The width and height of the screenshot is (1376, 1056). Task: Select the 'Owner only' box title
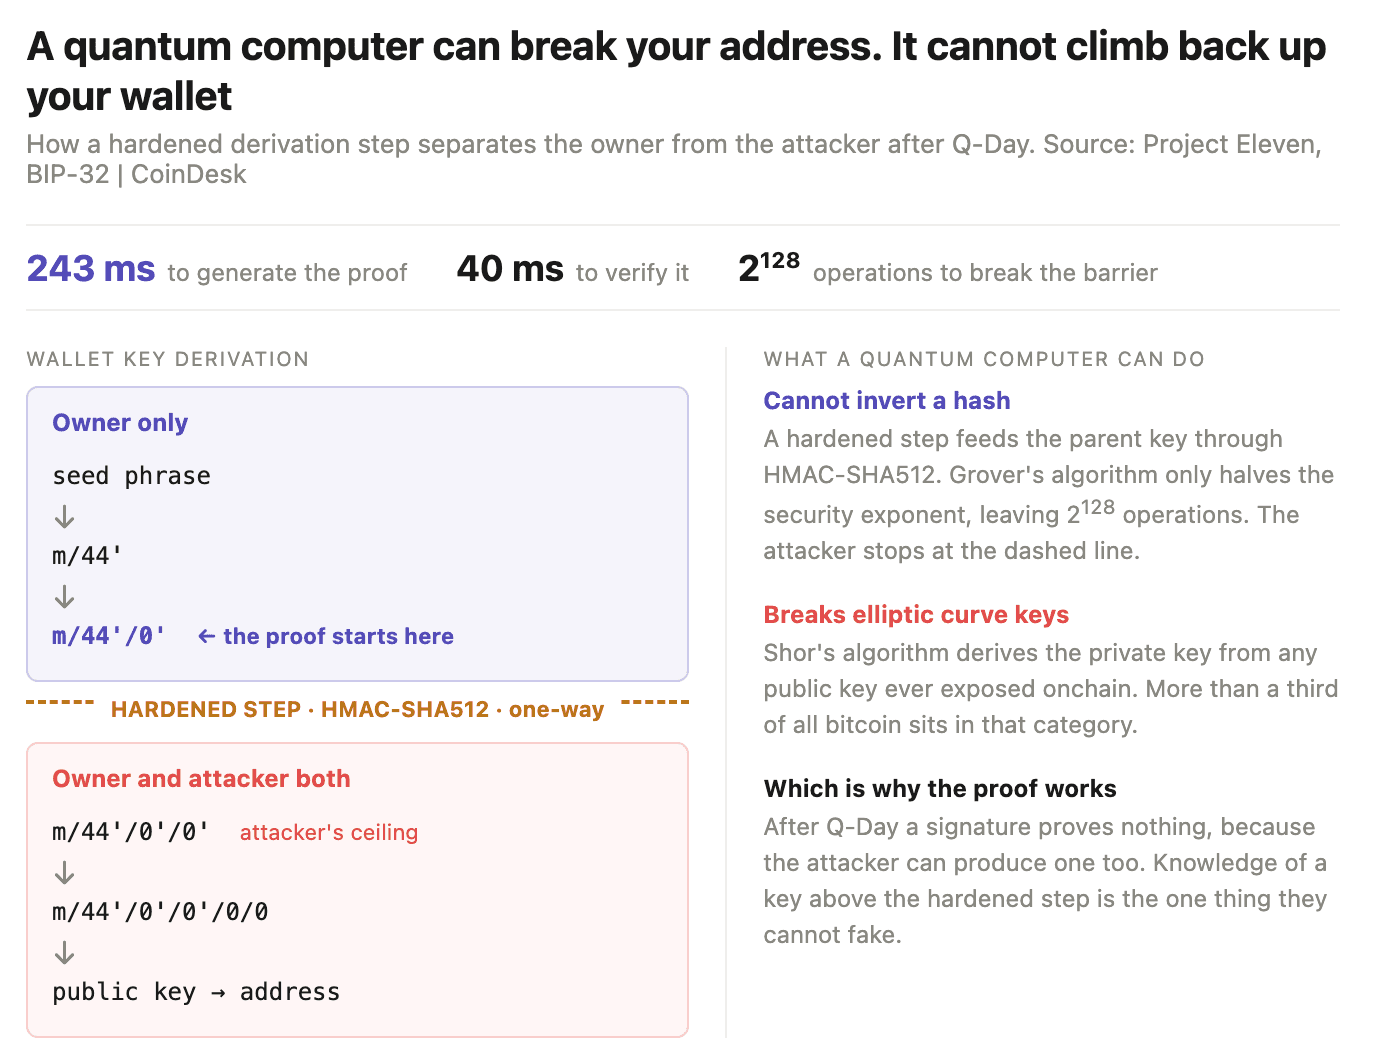(120, 422)
